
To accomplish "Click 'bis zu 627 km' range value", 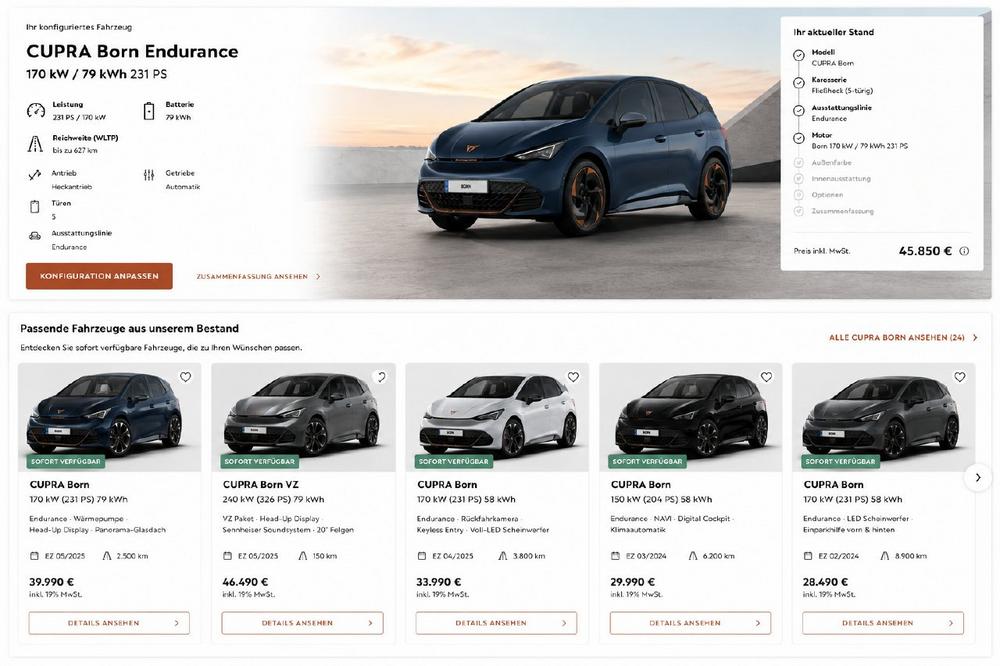I will click(x=75, y=151).
